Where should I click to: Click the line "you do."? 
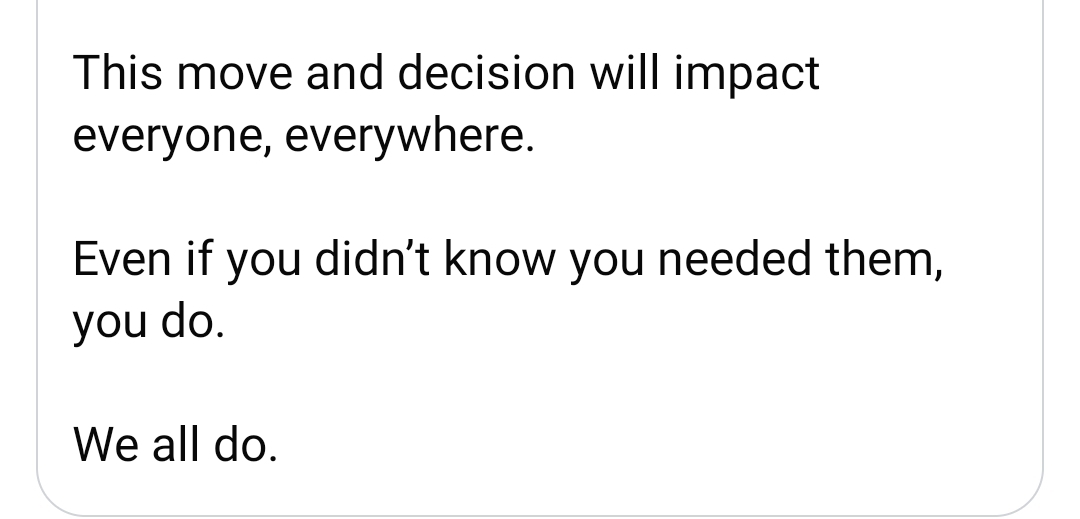coord(143,324)
